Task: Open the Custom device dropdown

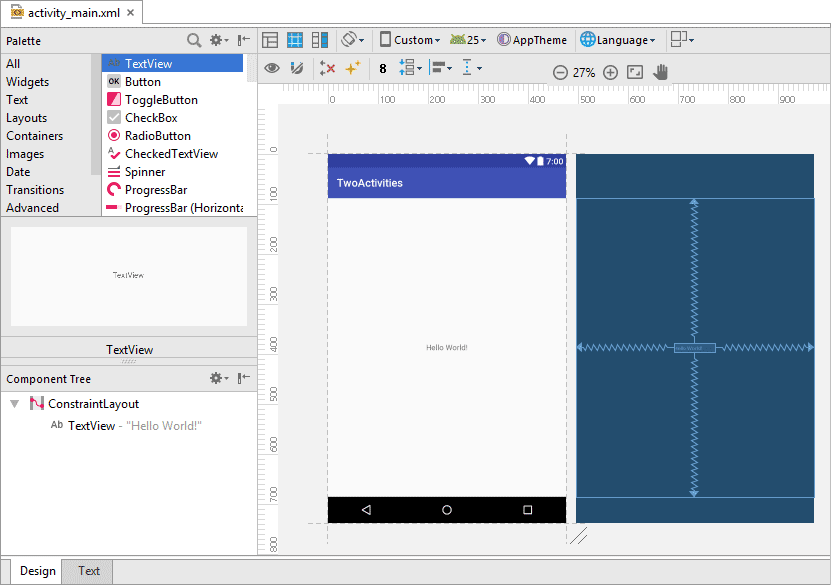Action: coord(410,40)
